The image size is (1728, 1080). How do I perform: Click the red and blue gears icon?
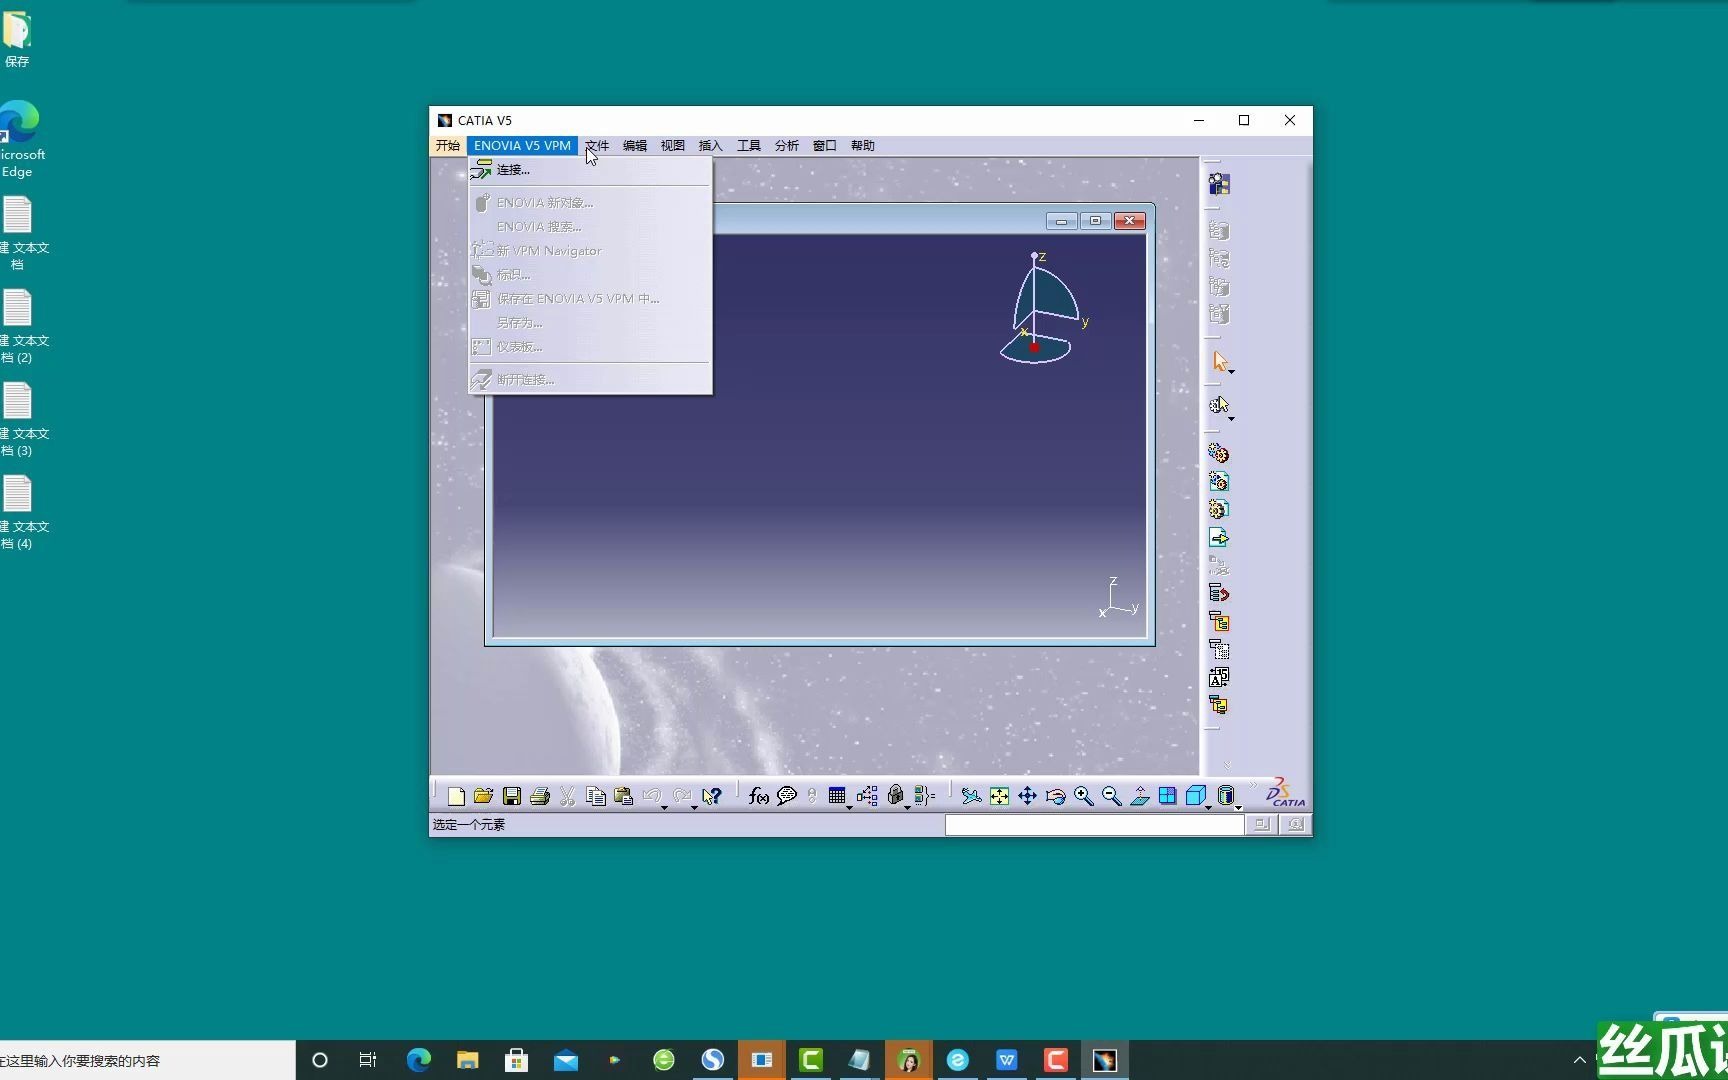[1218, 453]
